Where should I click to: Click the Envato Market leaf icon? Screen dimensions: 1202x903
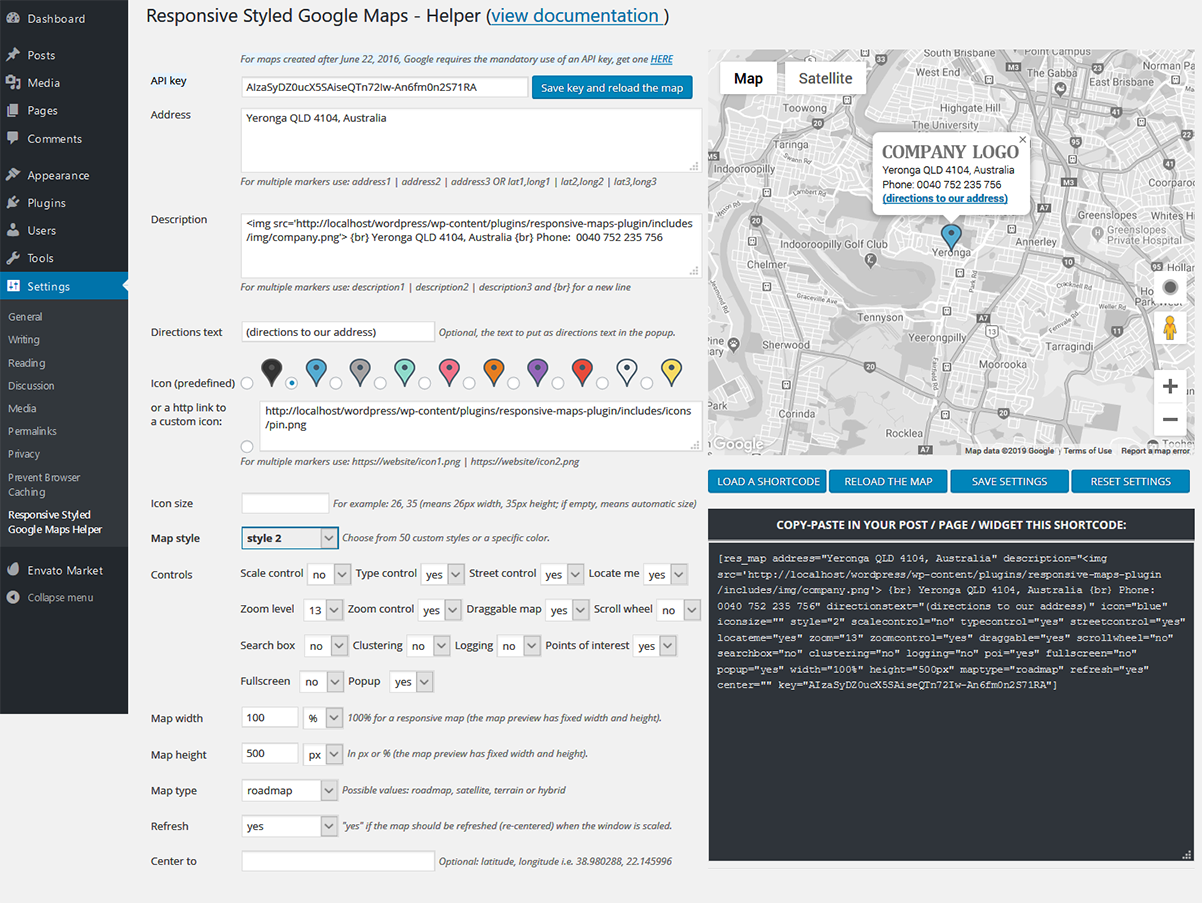[13, 570]
